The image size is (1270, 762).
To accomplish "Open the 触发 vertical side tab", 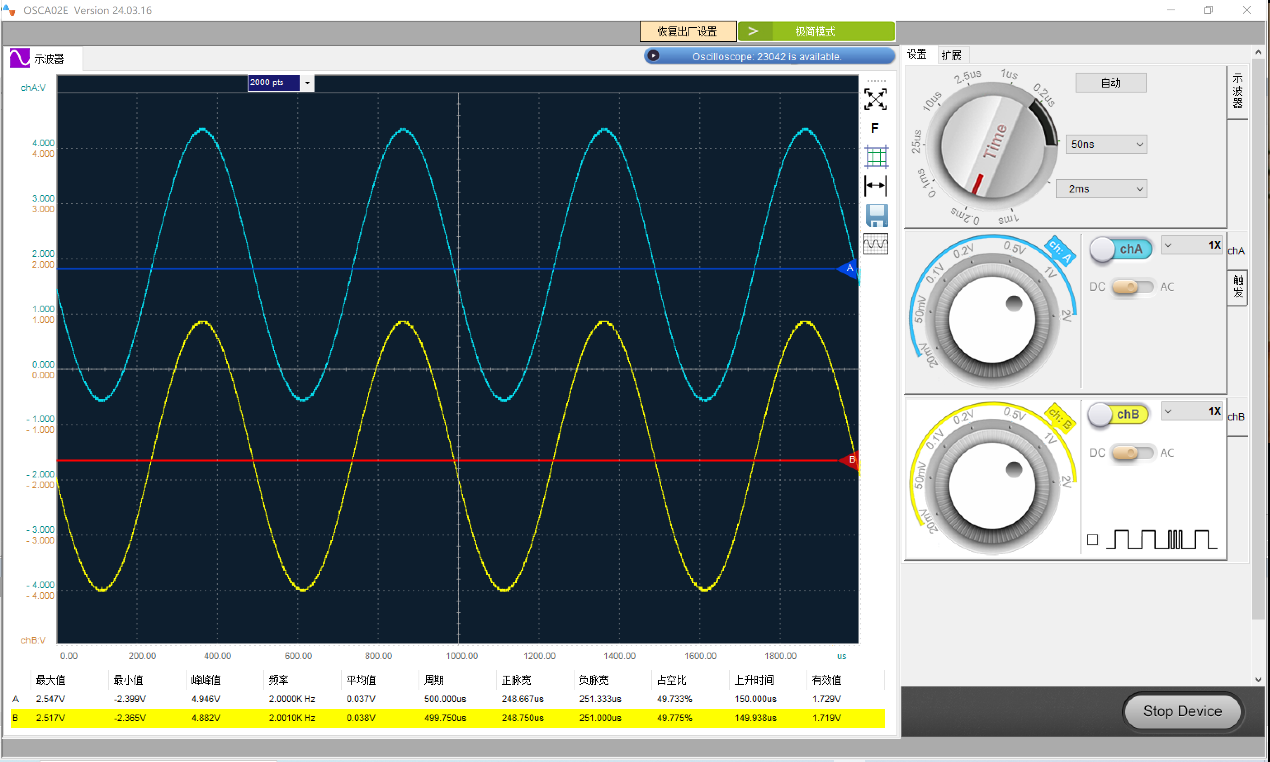I will point(1237,287).
